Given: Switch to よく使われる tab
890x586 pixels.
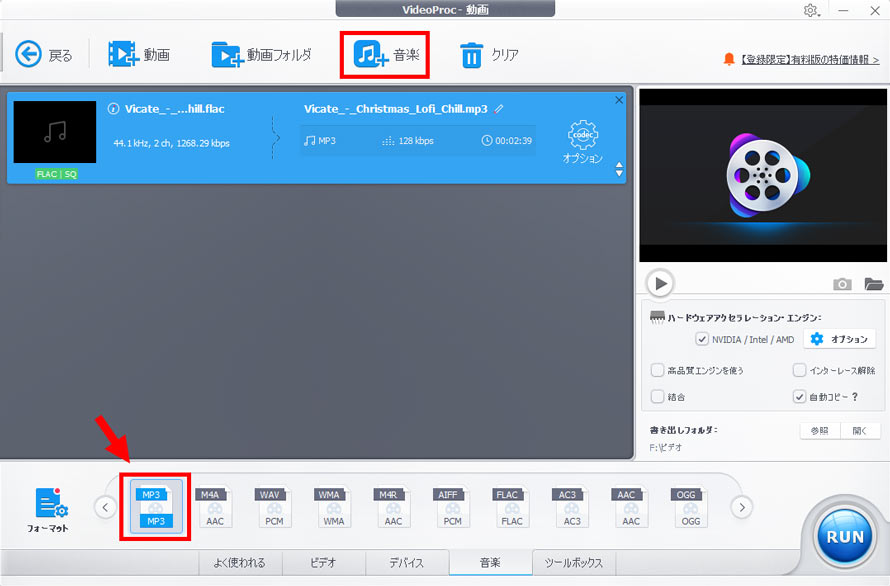Looking at the screenshot, I should coord(240,563).
